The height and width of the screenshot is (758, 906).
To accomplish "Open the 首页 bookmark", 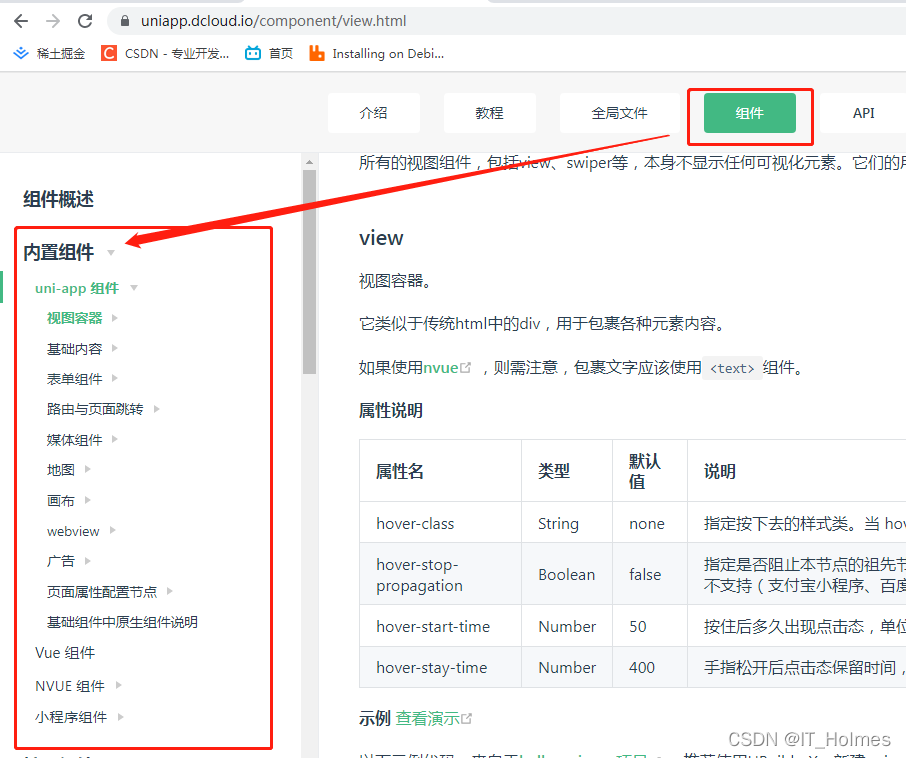I will pos(269,54).
